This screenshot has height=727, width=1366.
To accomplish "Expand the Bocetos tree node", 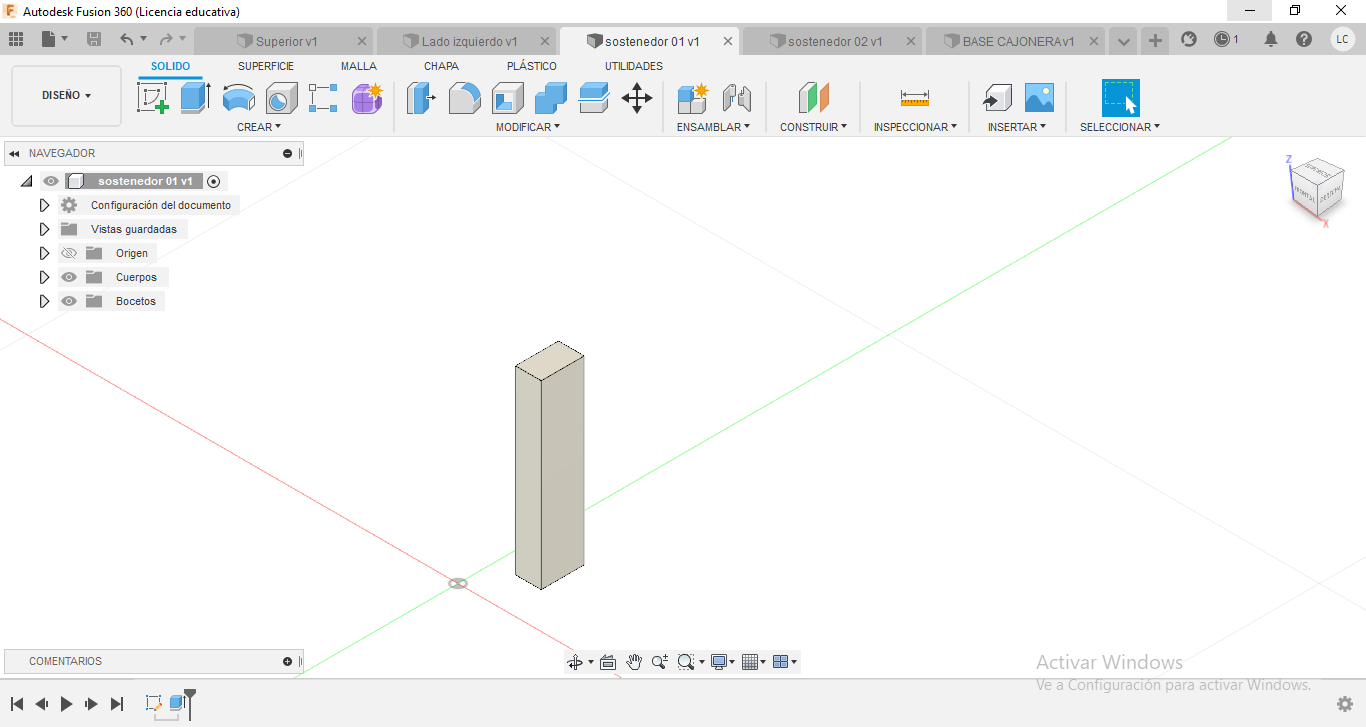I will 44,301.
